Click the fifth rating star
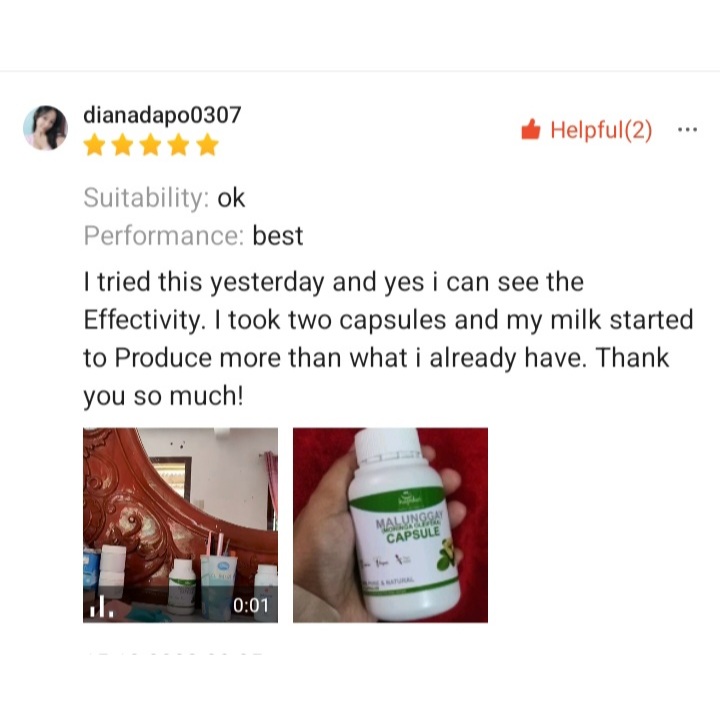The width and height of the screenshot is (720, 720). pos(208,145)
